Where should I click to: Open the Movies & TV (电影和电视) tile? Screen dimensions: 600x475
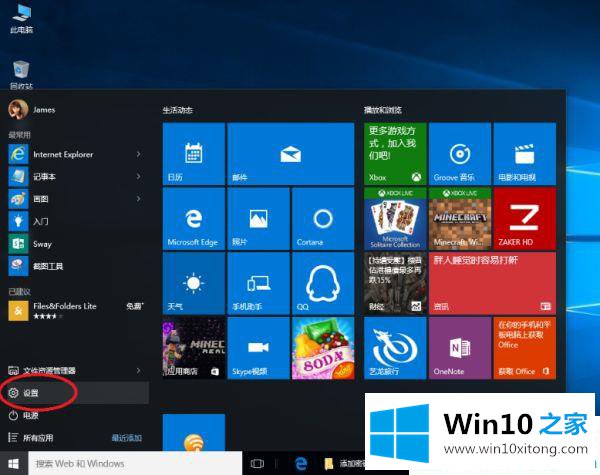(x=524, y=154)
